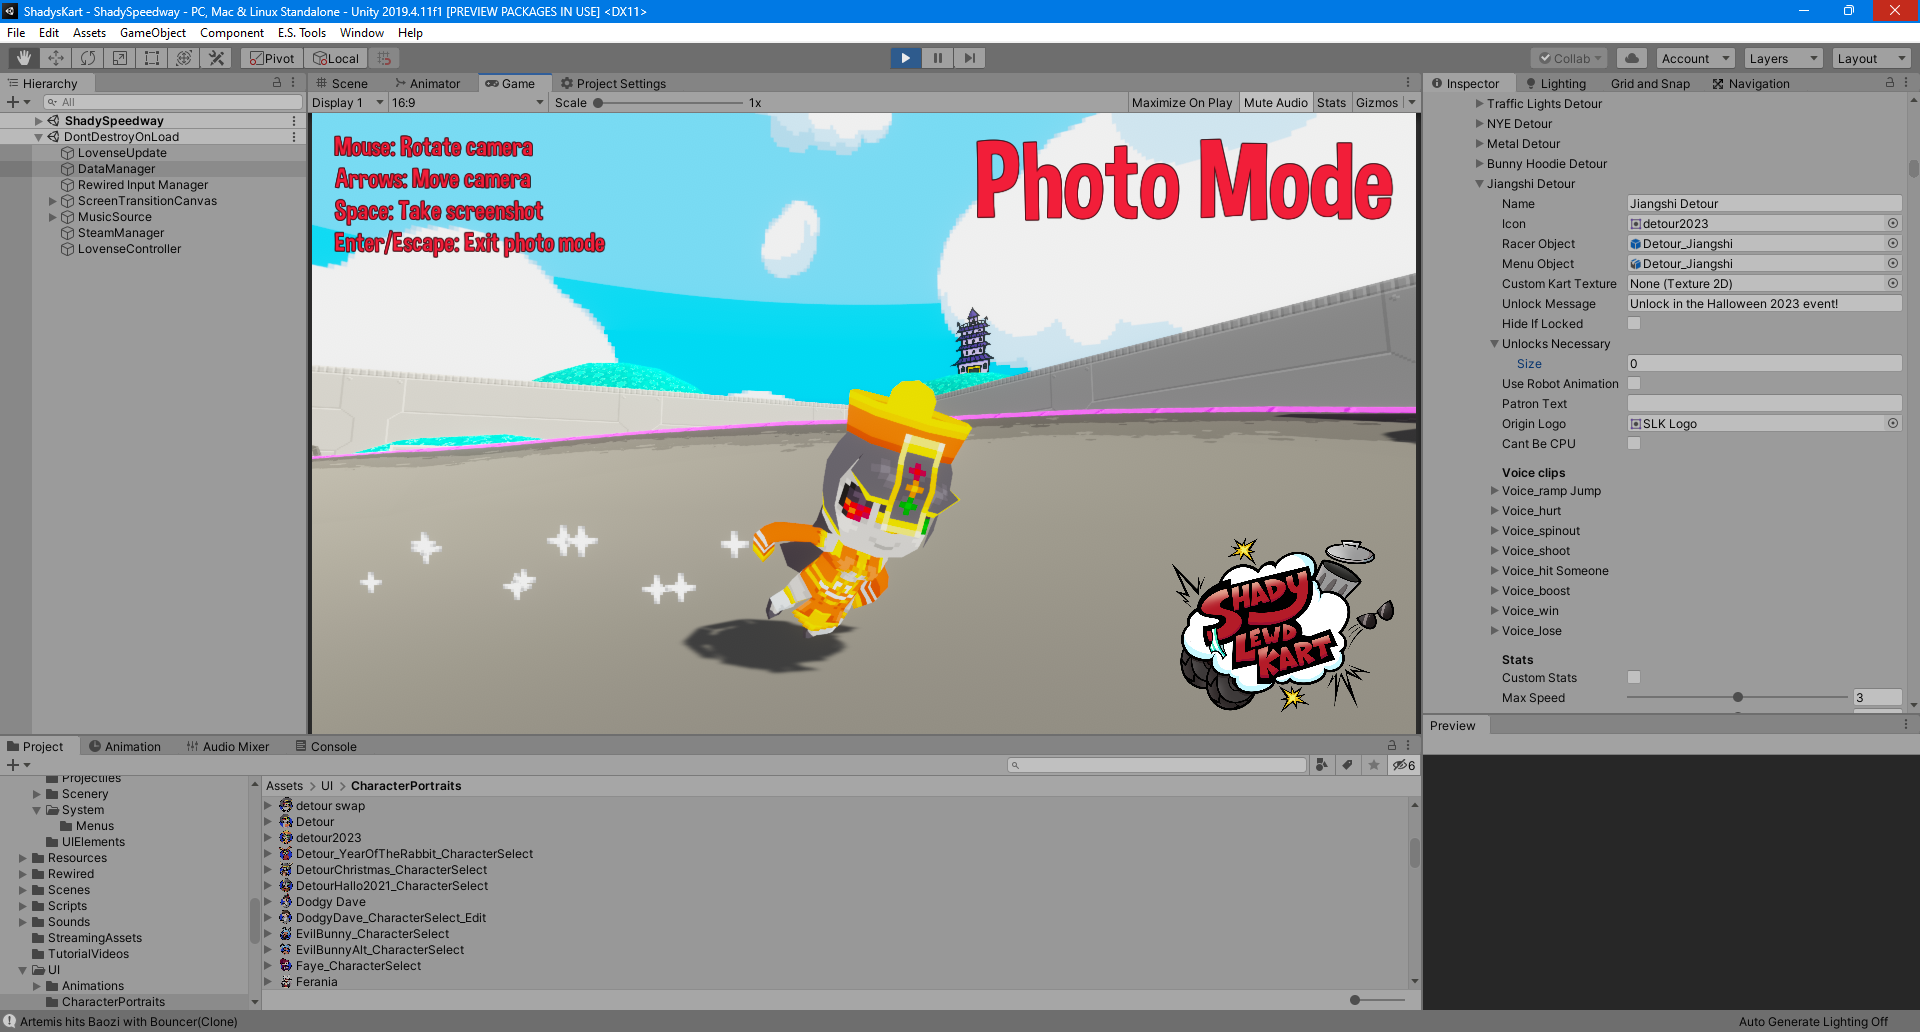Pick object for Icon field detour2023
Image resolution: width=1920 pixels, height=1032 pixels.
1893,223
